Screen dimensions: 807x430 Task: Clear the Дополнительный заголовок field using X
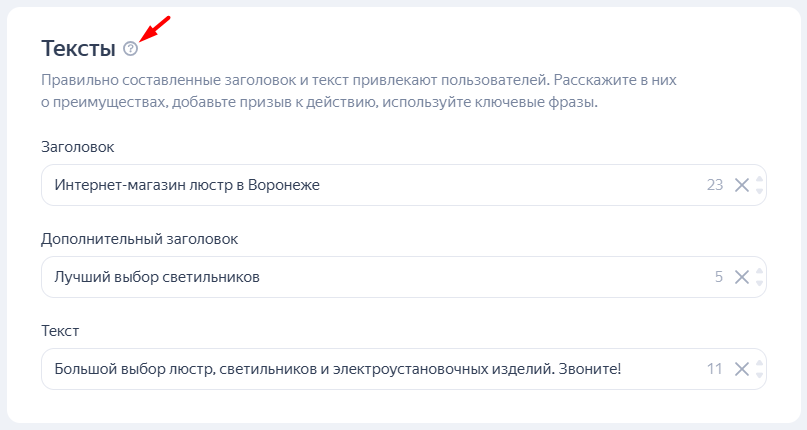tap(742, 277)
